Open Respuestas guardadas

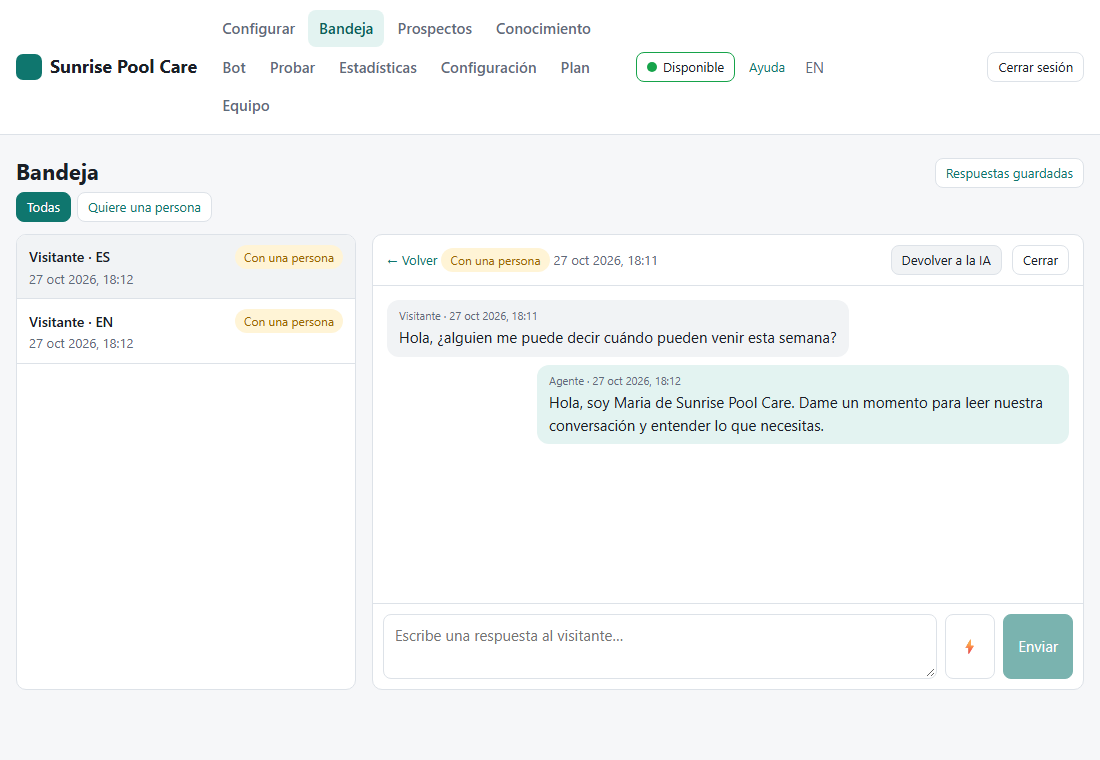pyautogui.click(x=1009, y=173)
